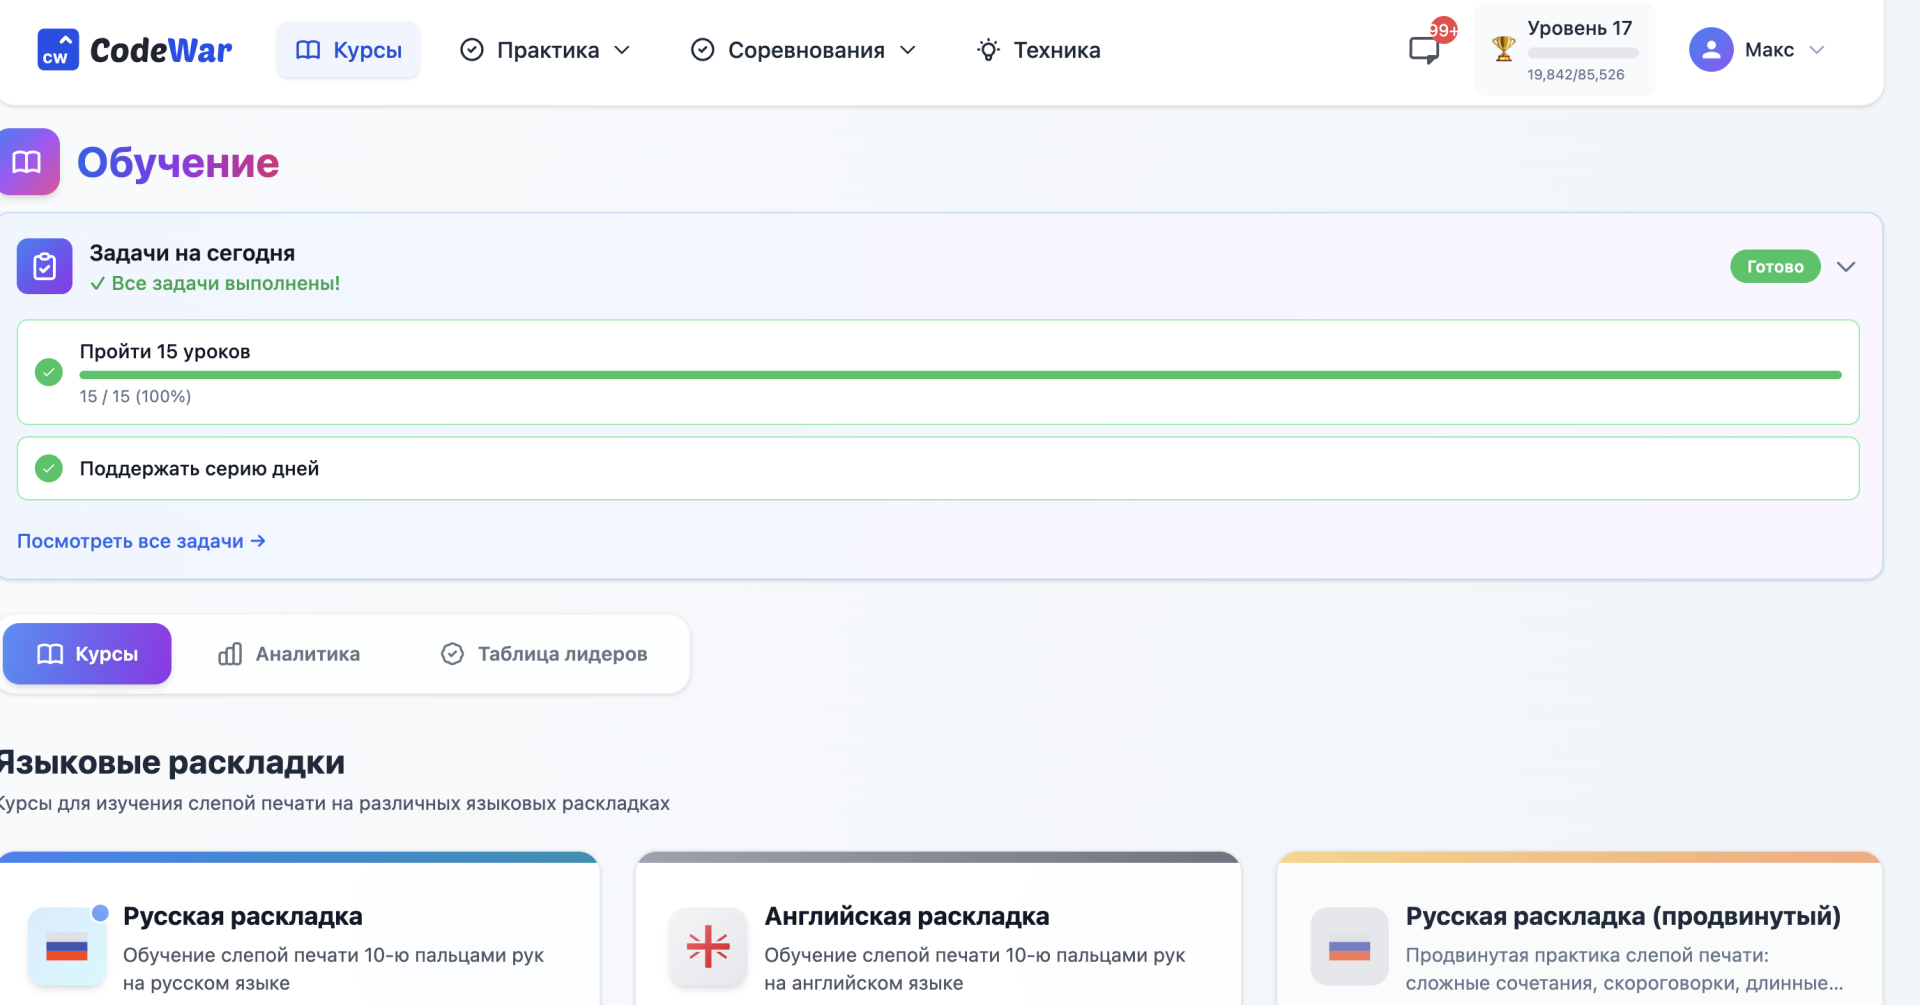
Task: Open the Посмотреть все задачи link
Action: click(x=141, y=541)
